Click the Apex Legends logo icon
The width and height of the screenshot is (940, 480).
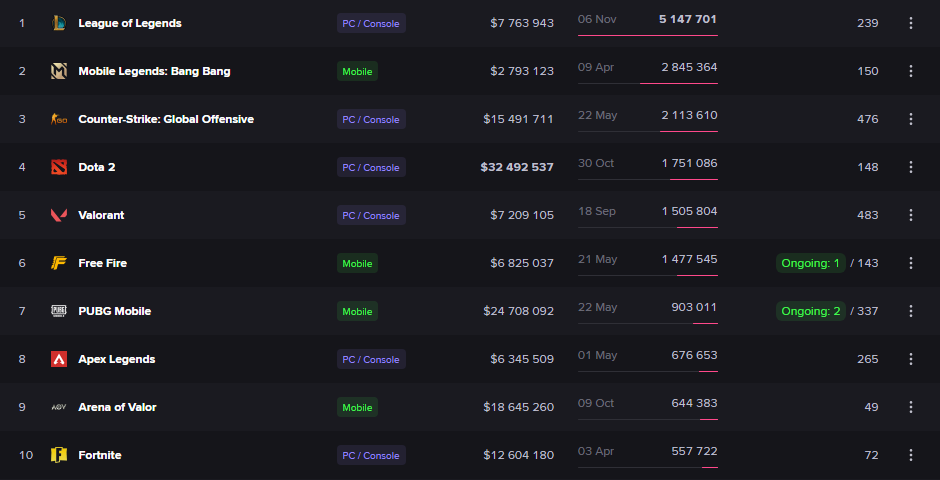click(59, 359)
